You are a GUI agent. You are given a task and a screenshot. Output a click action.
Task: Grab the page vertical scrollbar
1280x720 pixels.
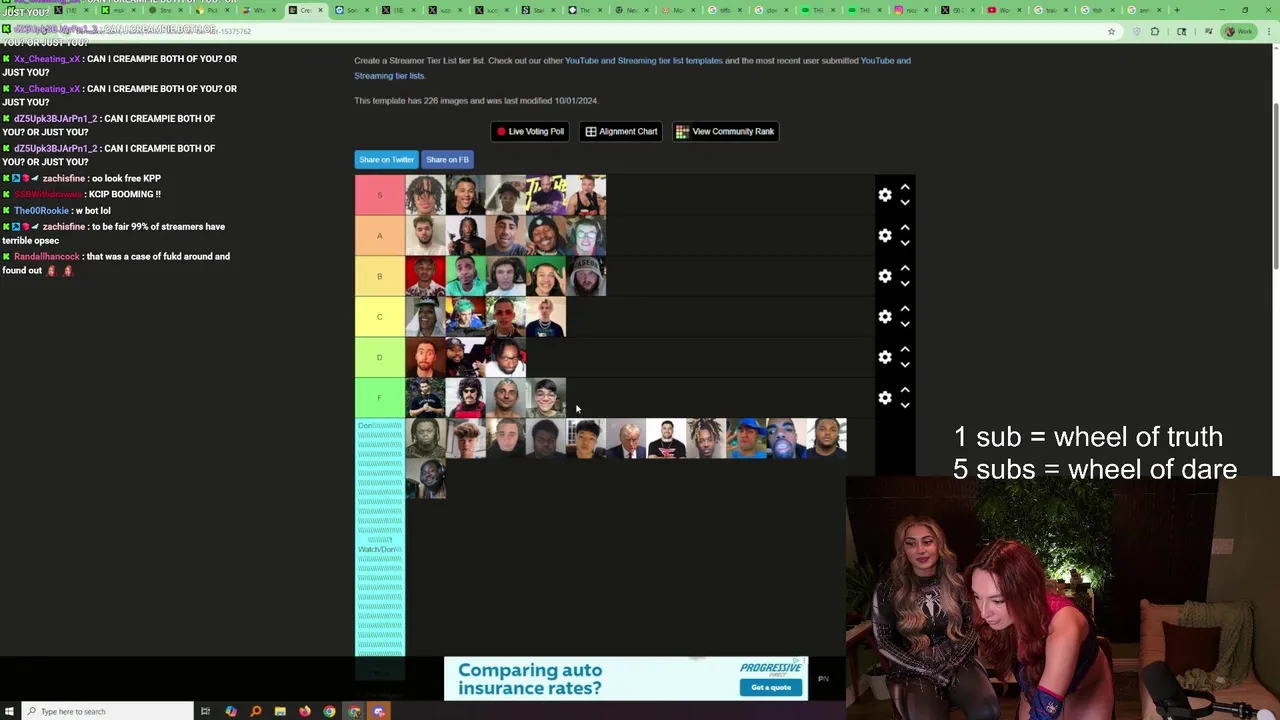pyautogui.click(x=1275, y=185)
